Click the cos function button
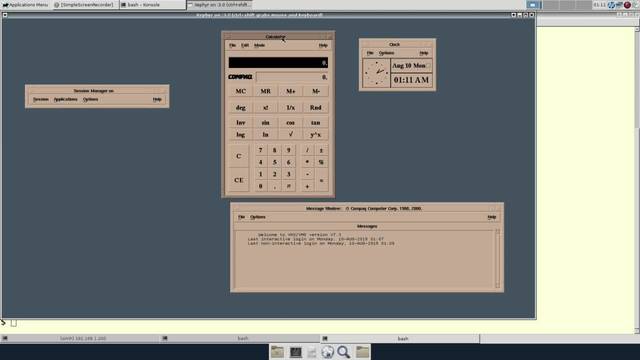 (291, 122)
